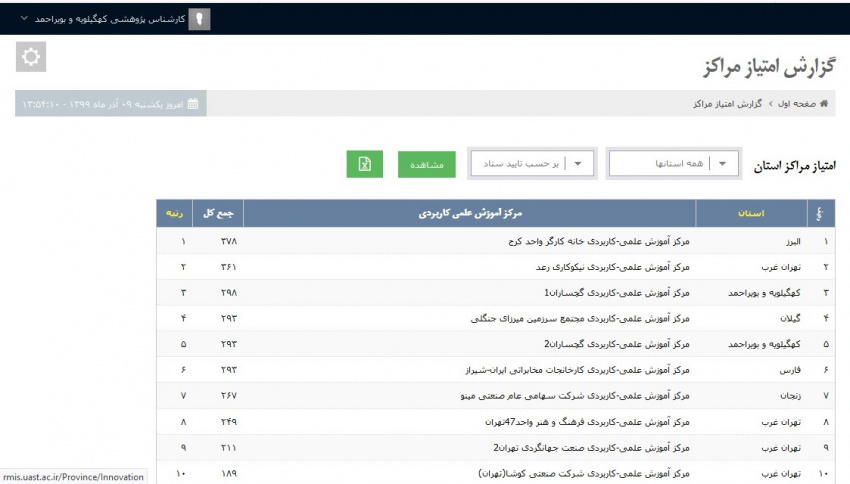Expand the user menu chevron in header
Screen dimensions: 850x484
[x=24, y=18]
